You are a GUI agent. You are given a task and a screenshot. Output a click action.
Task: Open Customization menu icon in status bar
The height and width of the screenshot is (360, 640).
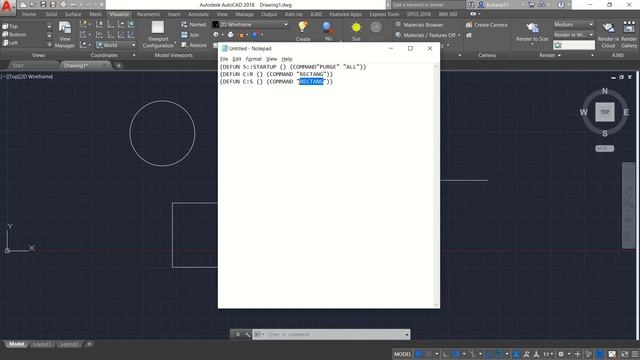(635, 354)
